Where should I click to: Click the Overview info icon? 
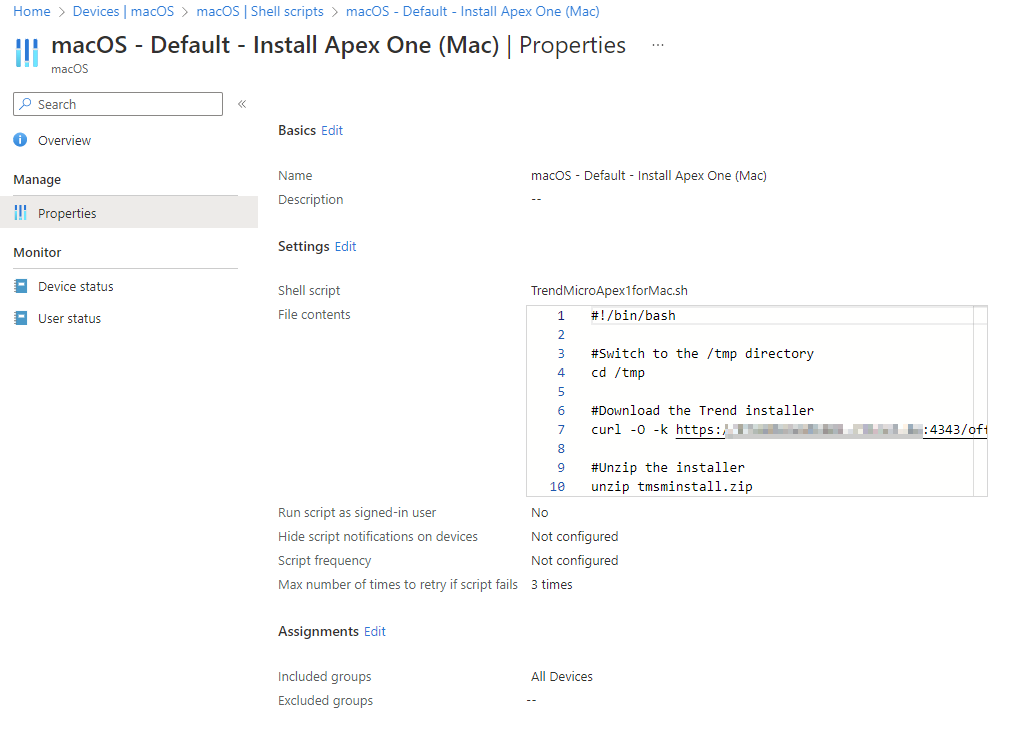(x=20, y=140)
